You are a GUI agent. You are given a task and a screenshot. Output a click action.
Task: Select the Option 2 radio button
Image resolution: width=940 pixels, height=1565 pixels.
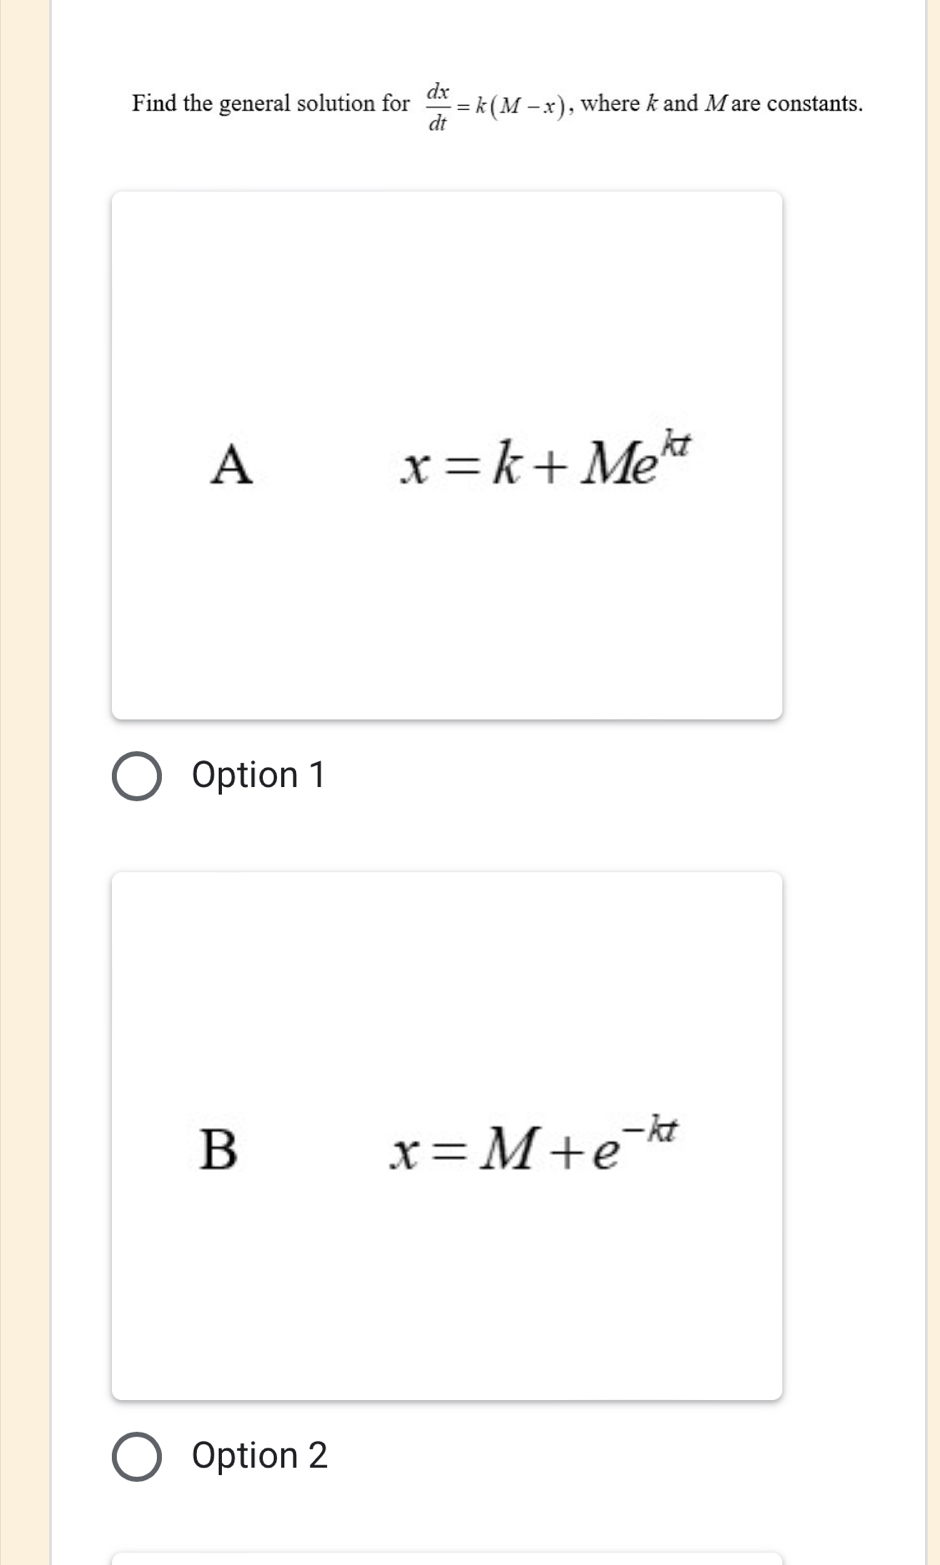[x=137, y=1456]
